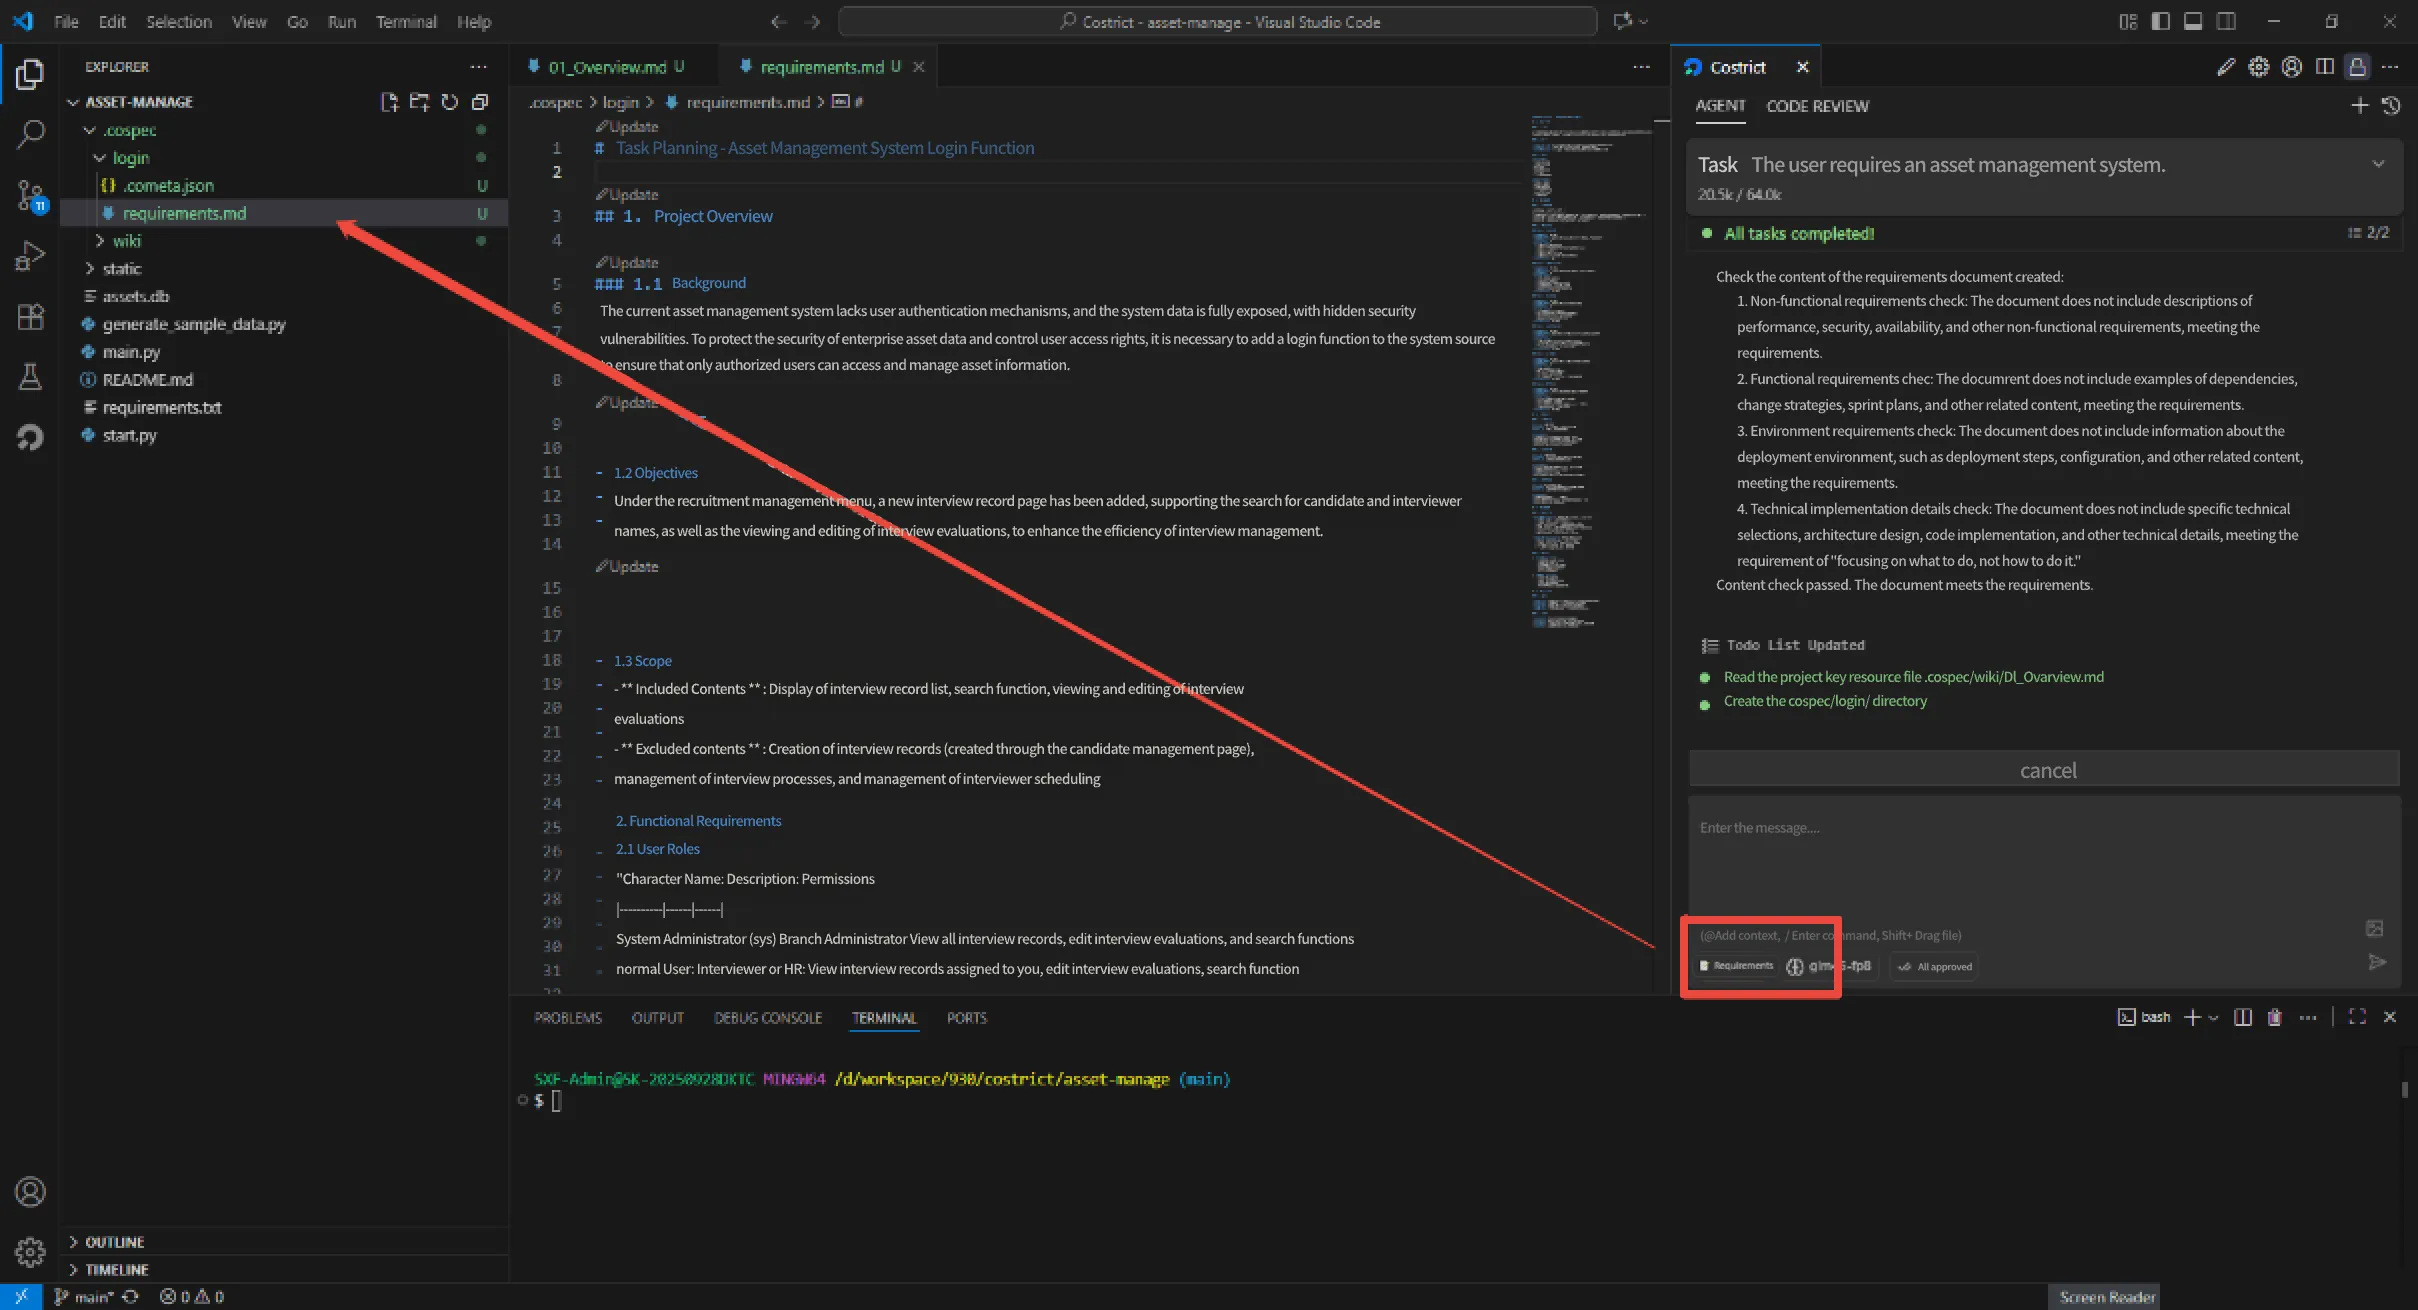Toggle the lock icon in Costrict header
The height and width of the screenshot is (1310, 2418).
[2358, 67]
